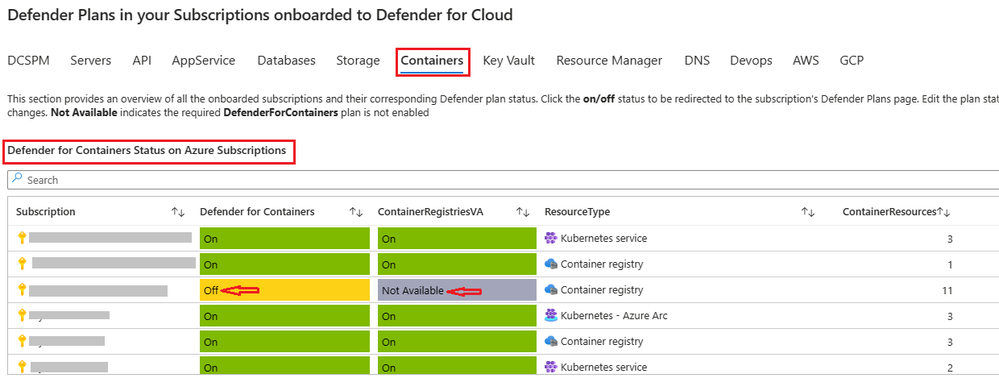
Task: Switch to the AWS tab
Action: coord(806,61)
